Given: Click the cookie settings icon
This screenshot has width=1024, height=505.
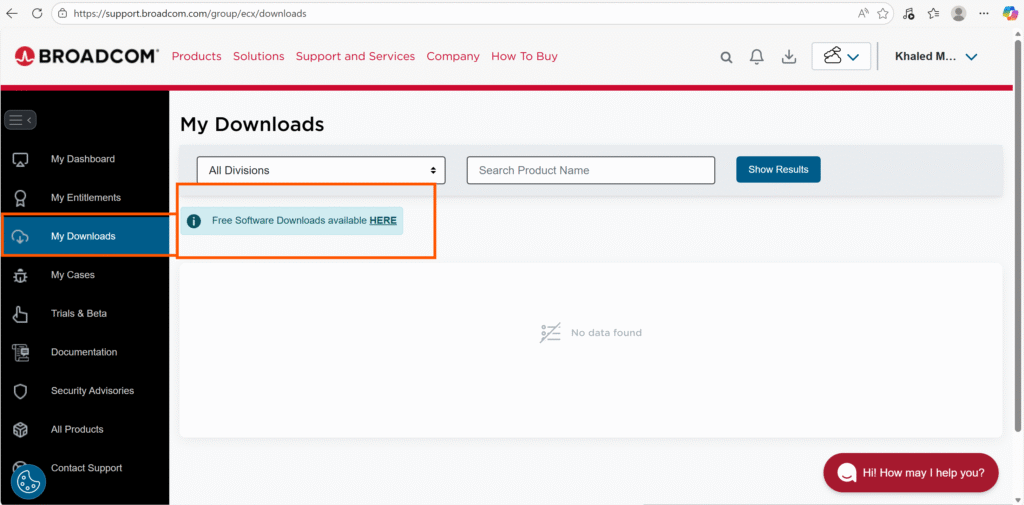Looking at the screenshot, I should [28, 481].
